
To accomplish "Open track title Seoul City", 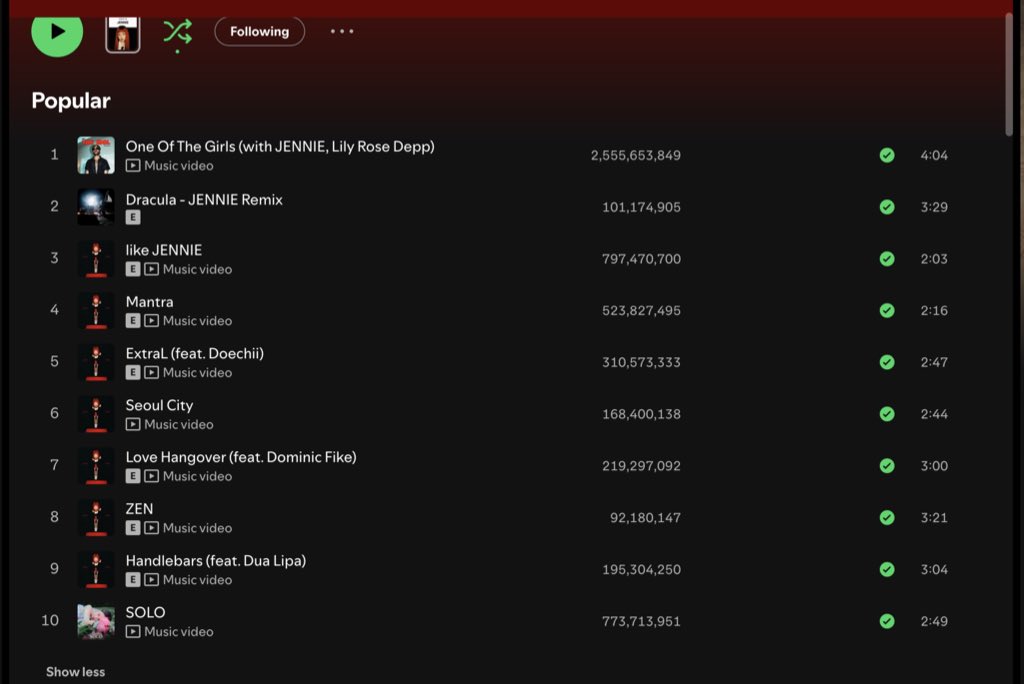I will 159,406.
